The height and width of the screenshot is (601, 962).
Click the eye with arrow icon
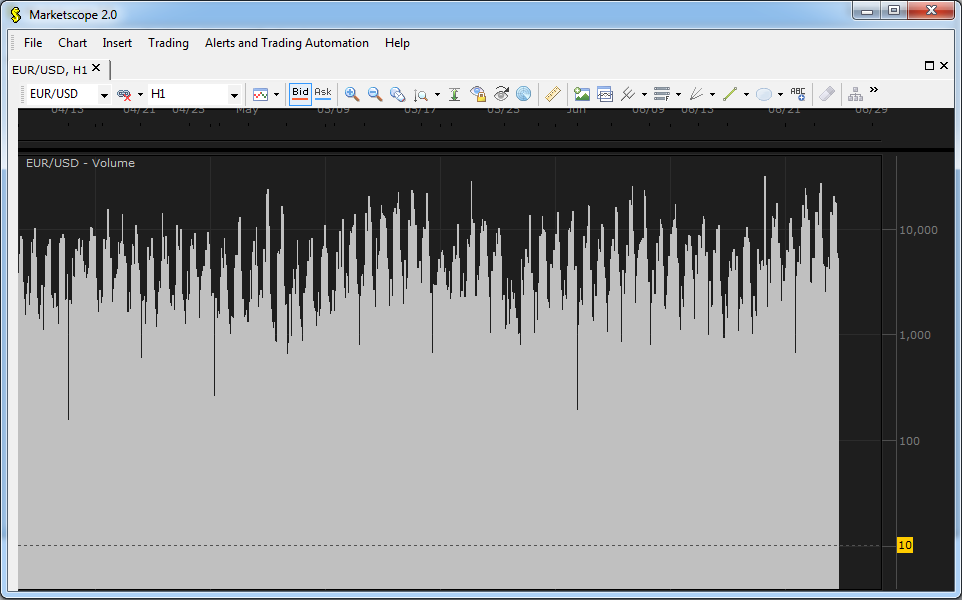coord(501,94)
